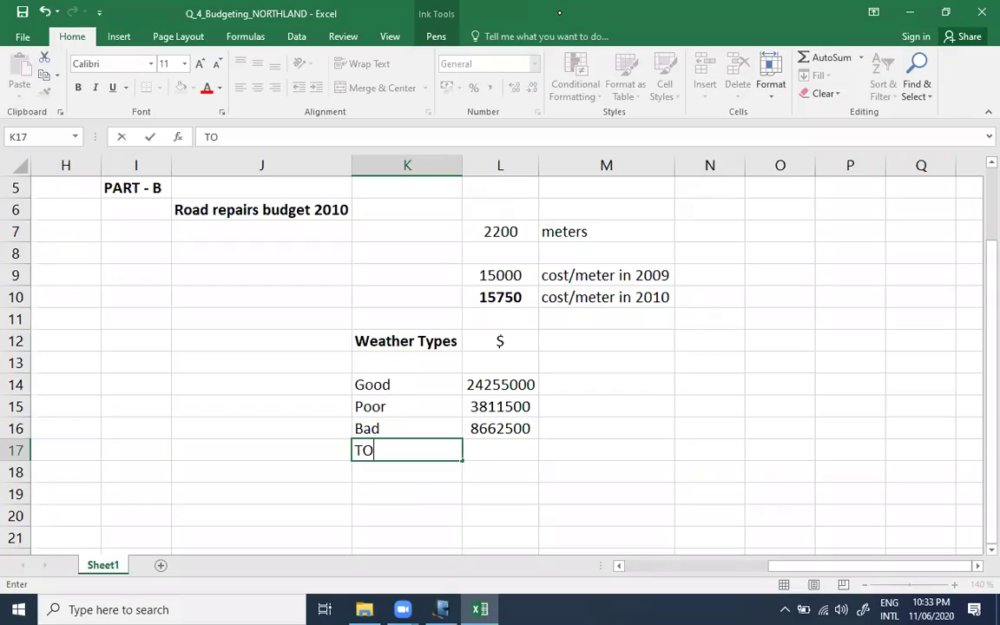Switch to Page Layout view
The height and width of the screenshot is (625, 1000).
(x=814, y=584)
